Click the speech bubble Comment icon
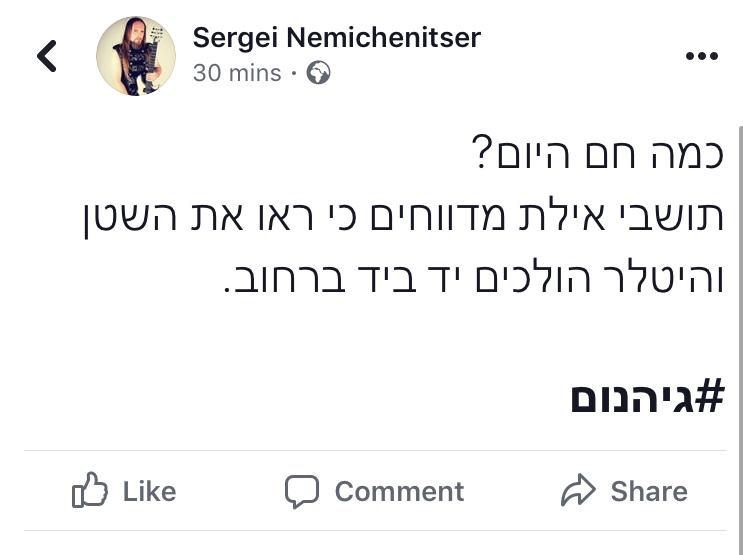Screen dimensions: 743x555 coord(302,491)
